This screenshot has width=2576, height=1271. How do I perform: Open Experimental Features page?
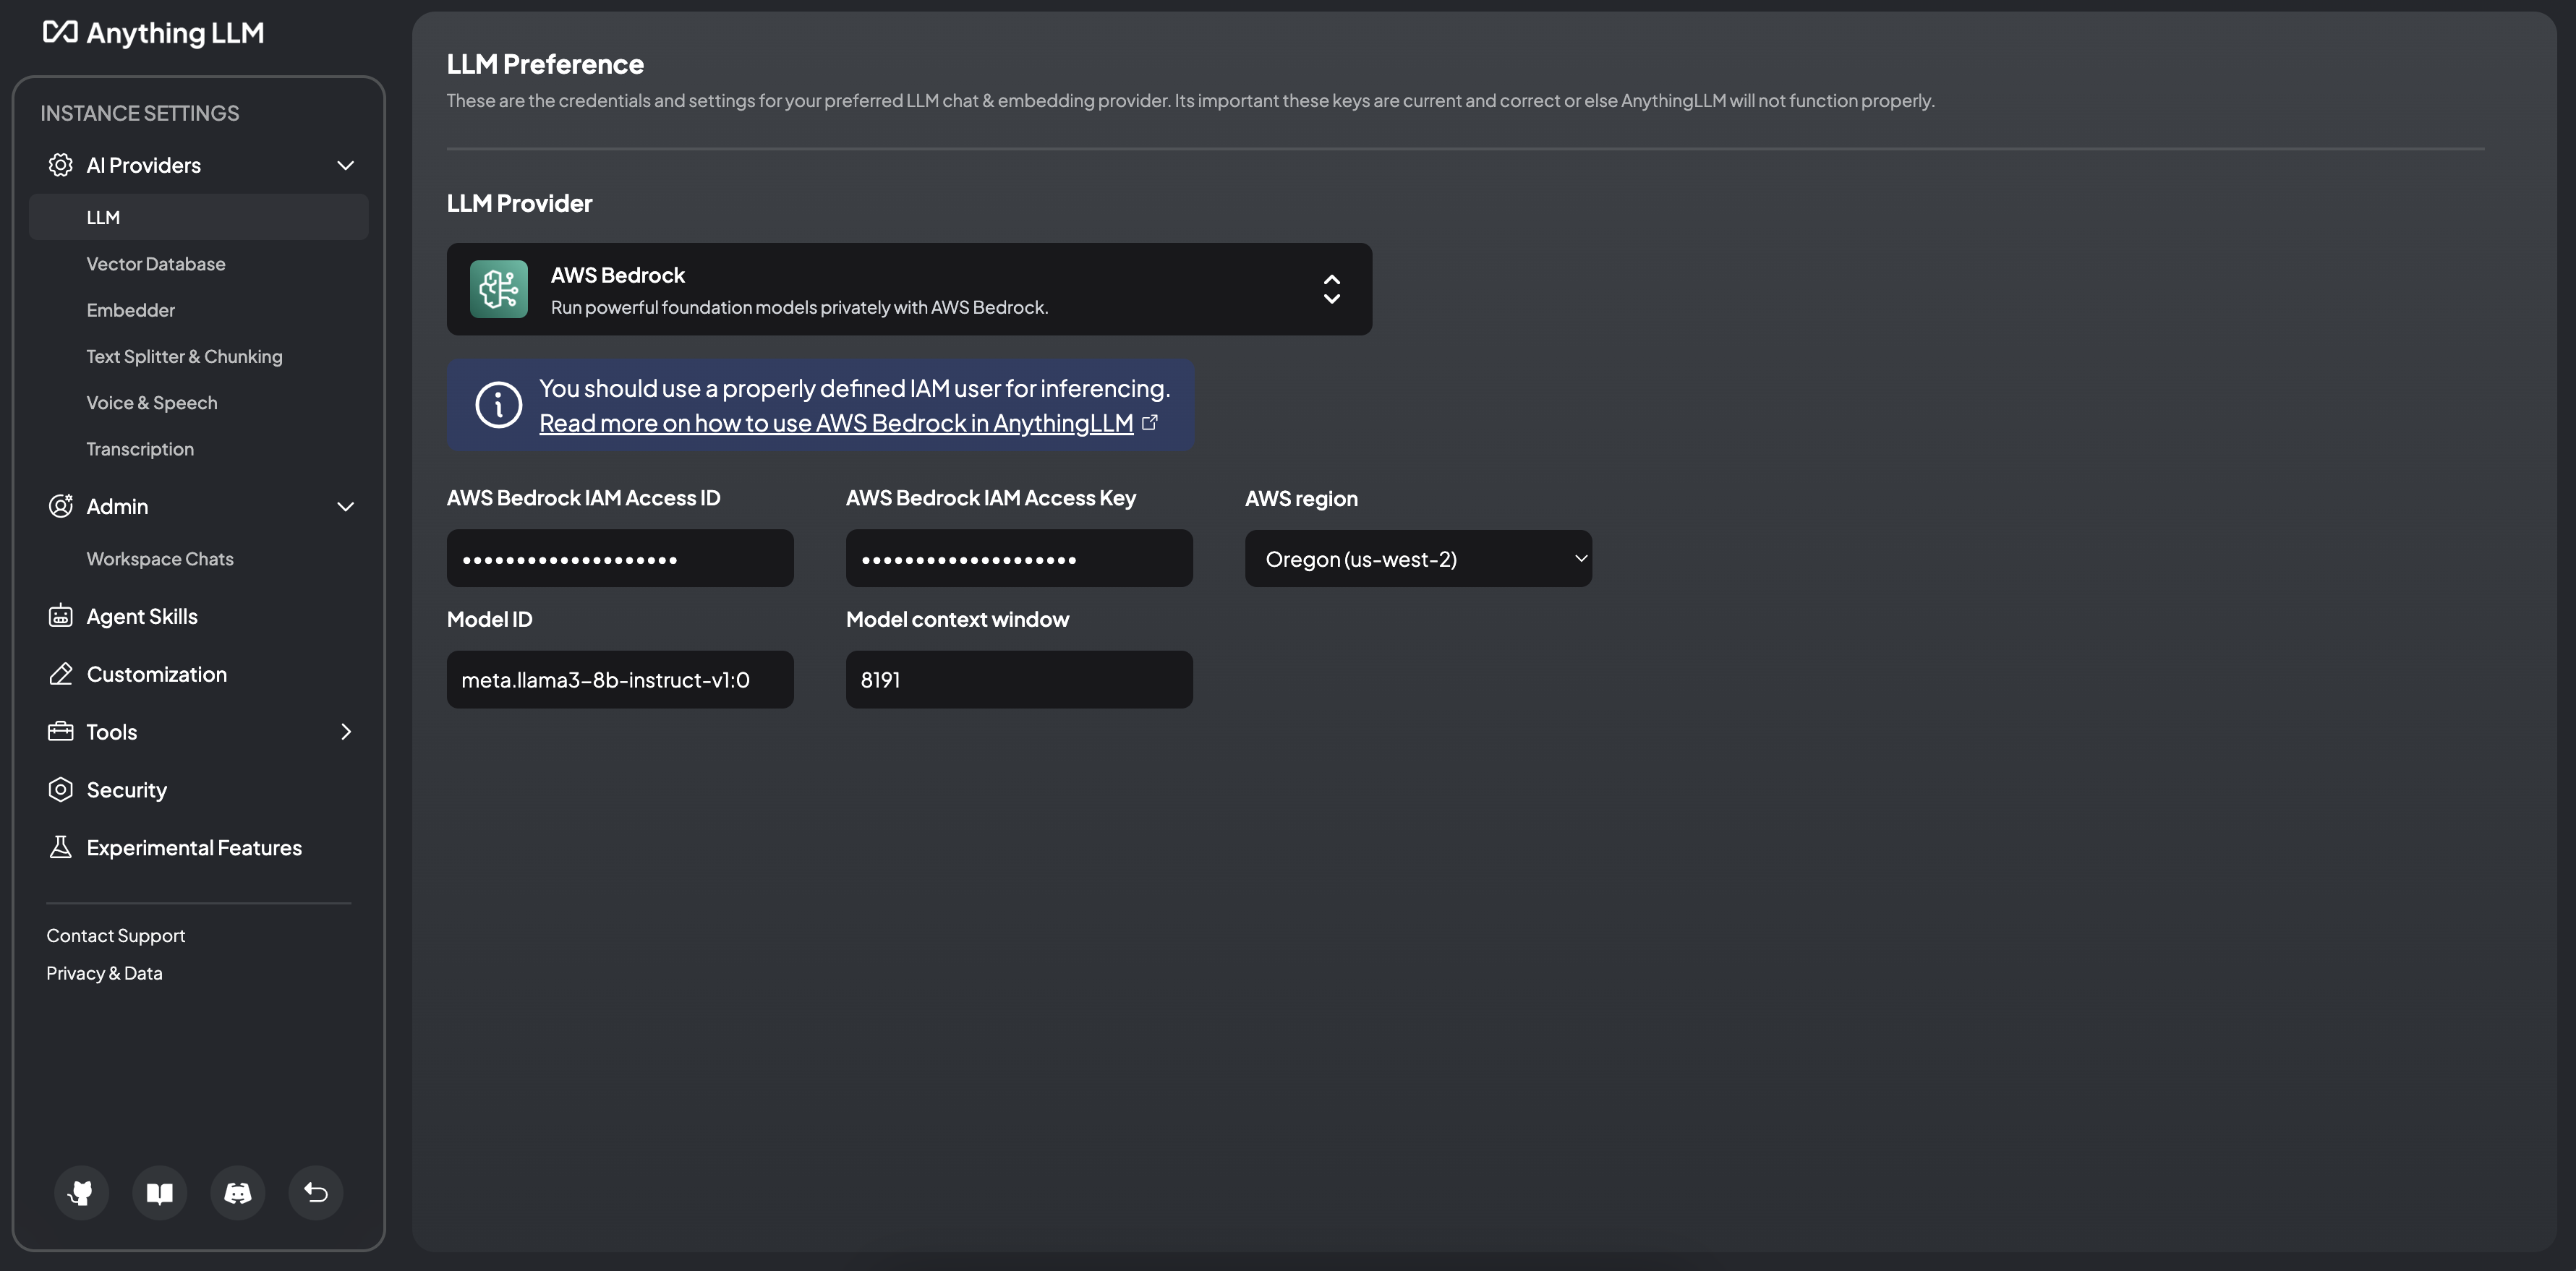coord(194,848)
